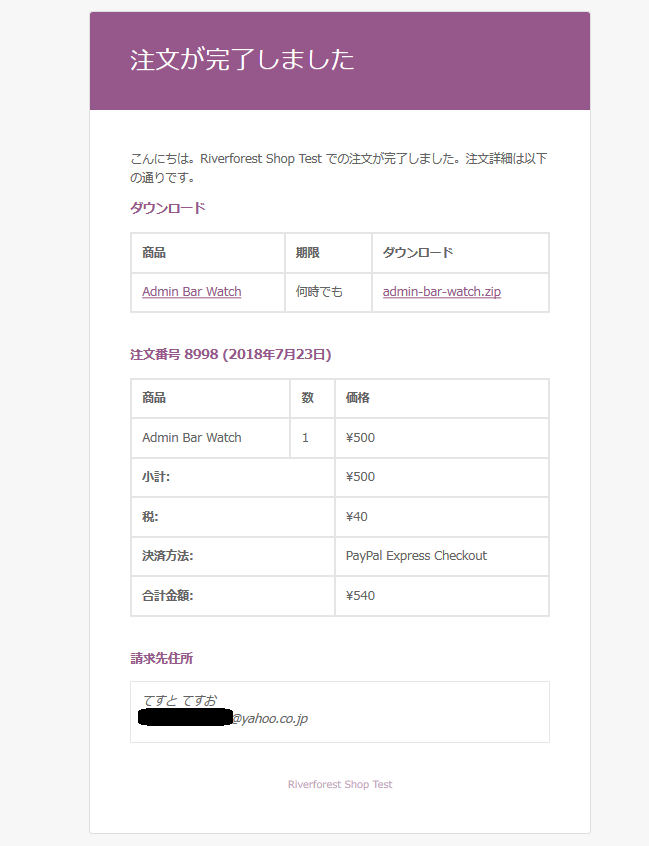Download the admin-bar-watch.zip file

coord(441,292)
